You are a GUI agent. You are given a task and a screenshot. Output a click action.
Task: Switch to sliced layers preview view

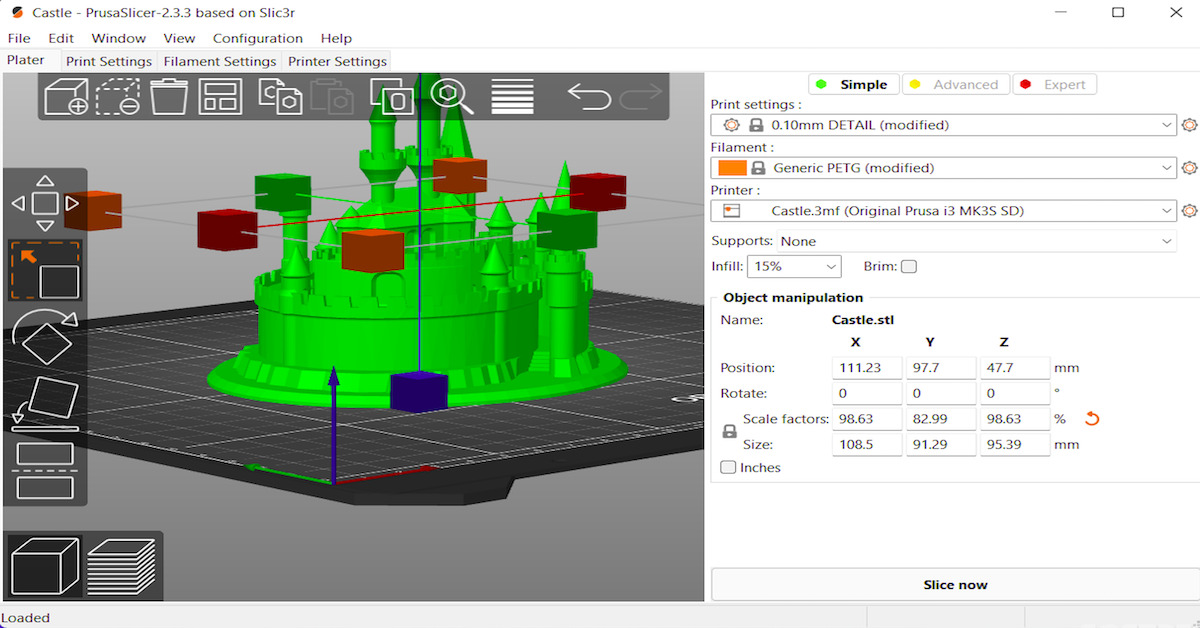121,566
